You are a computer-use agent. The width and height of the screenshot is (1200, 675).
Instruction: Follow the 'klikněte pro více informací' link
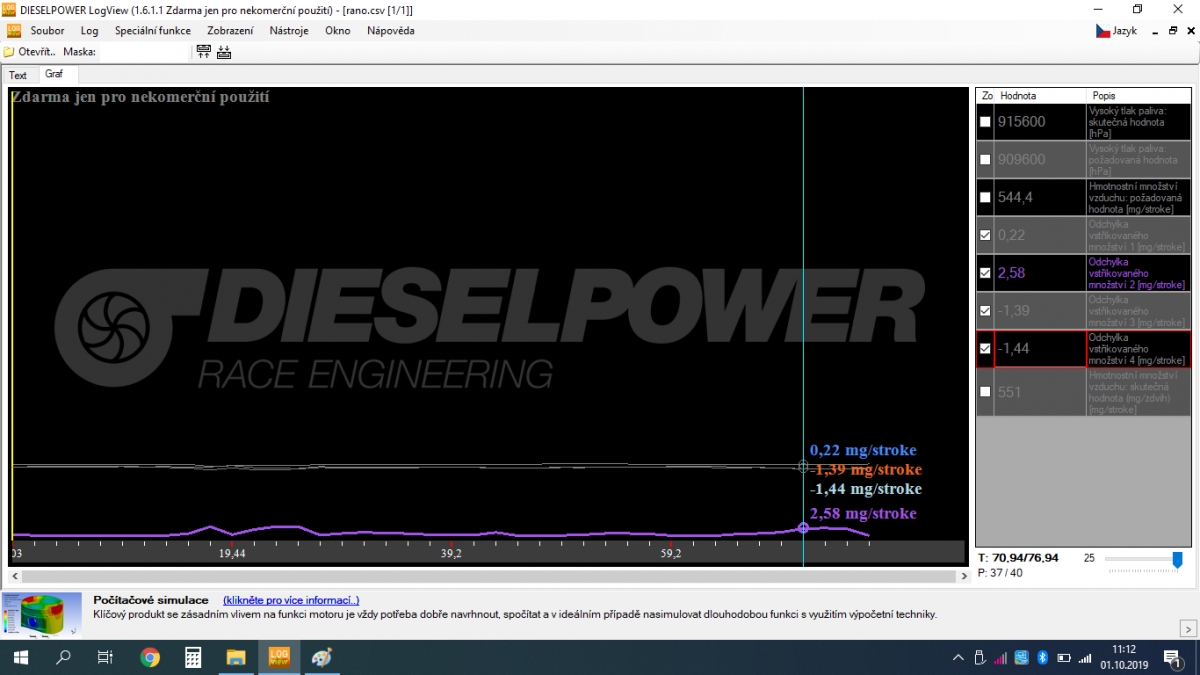tap(291, 600)
